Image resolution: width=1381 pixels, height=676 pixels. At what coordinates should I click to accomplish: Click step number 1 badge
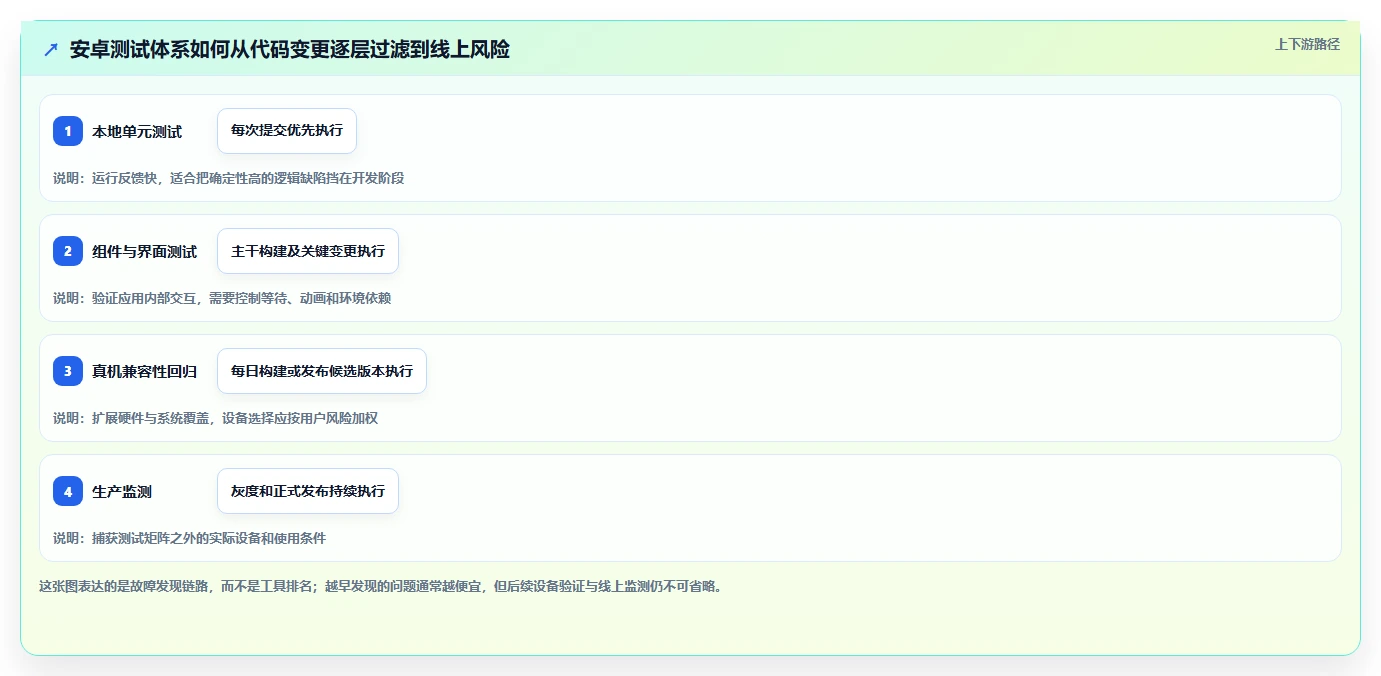click(x=68, y=131)
